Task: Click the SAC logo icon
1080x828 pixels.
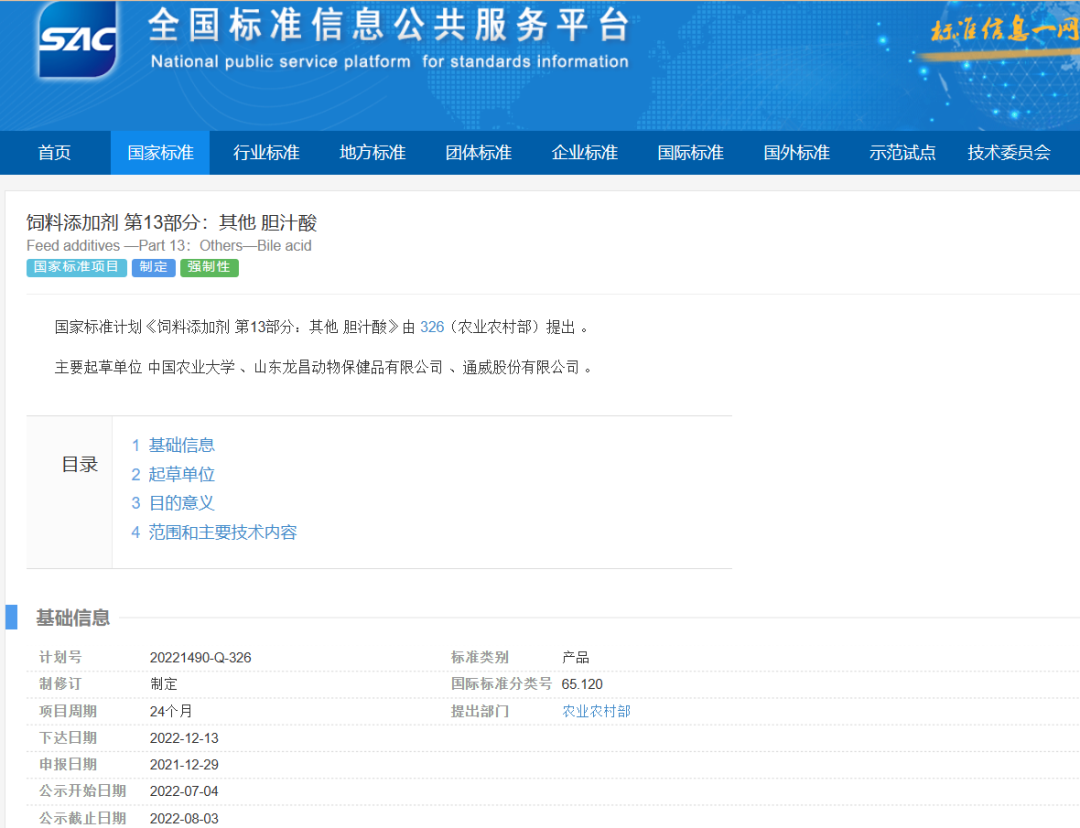Action: pyautogui.click(x=77, y=40)
